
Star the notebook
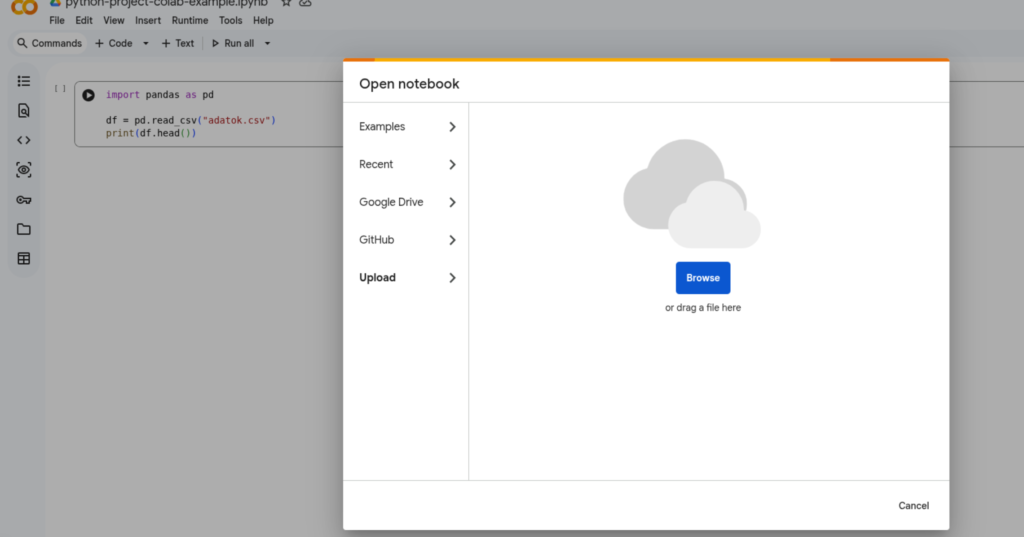tap(286, 3)
